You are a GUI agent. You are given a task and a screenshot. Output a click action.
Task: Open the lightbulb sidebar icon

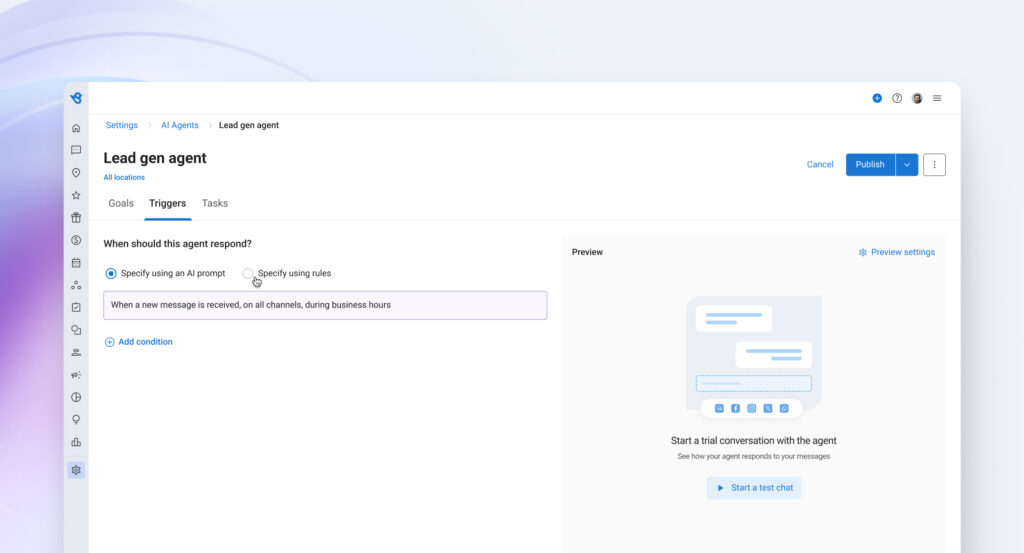[x=76, y=420]
